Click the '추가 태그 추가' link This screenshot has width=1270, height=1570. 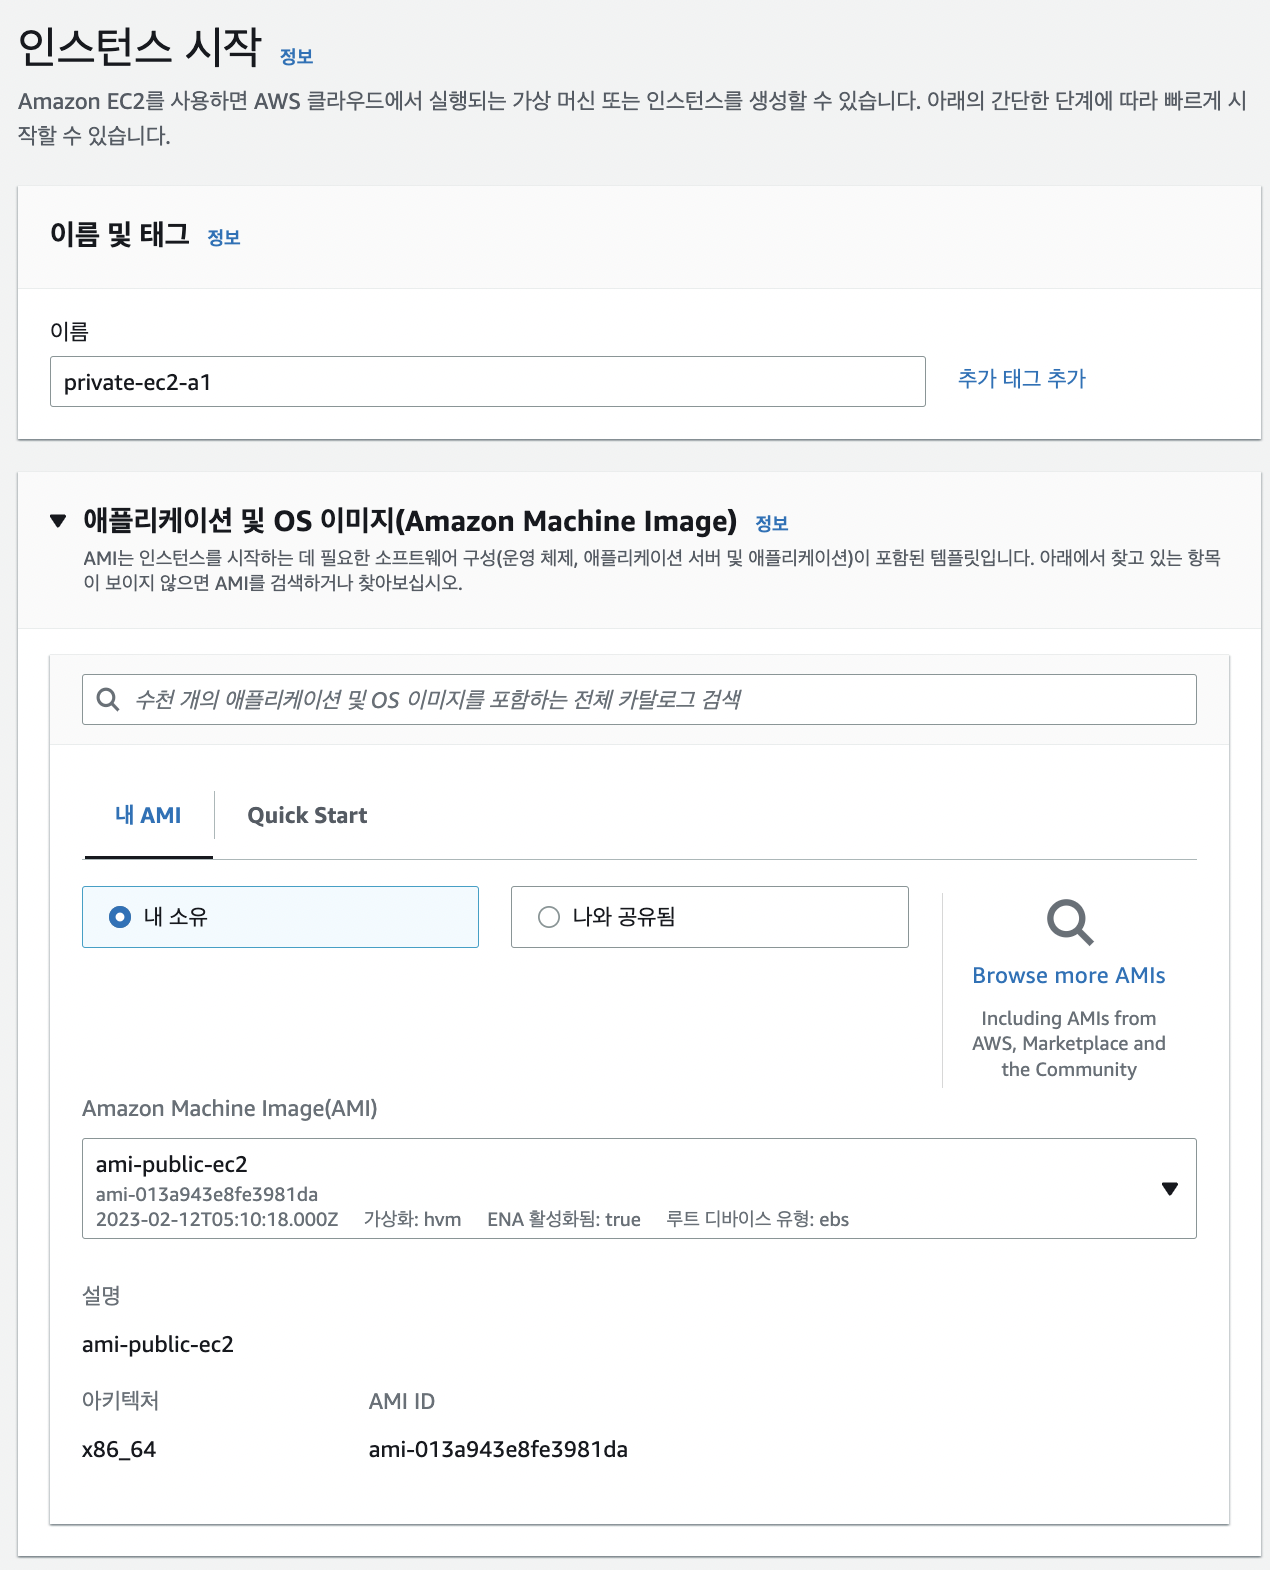pyautogui.click(x=1021, y=379)
